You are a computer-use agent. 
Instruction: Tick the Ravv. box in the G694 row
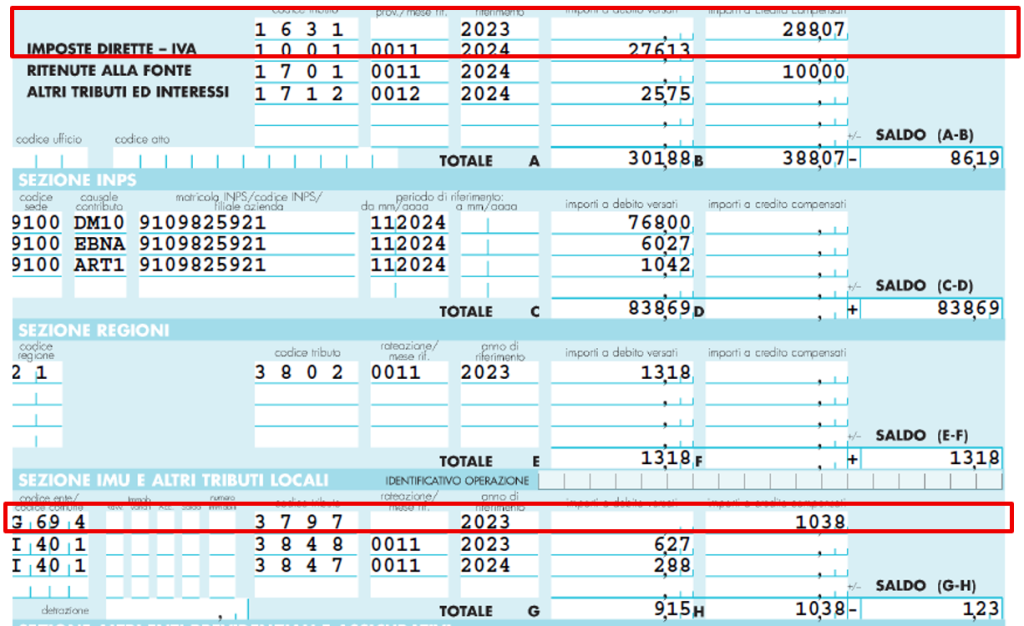click(114, 521)
